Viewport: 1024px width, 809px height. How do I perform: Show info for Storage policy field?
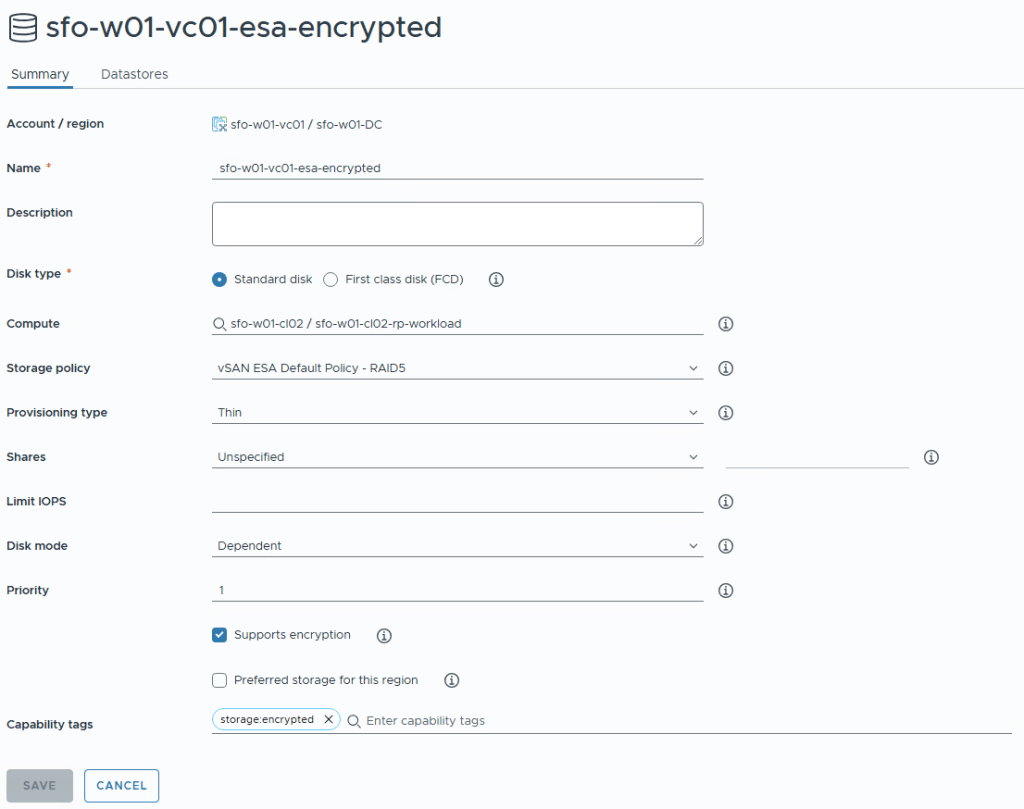tap(726, 368)
